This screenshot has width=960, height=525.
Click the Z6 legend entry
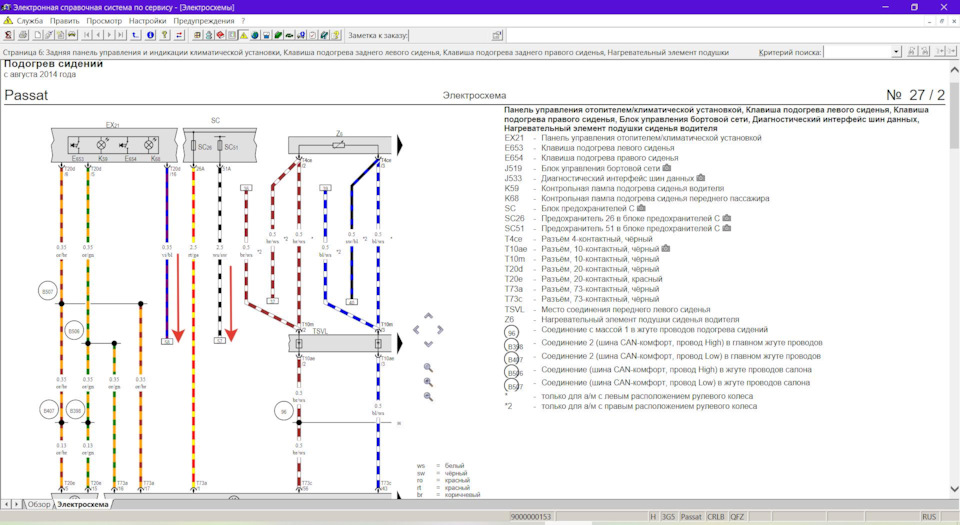point(621,319)
